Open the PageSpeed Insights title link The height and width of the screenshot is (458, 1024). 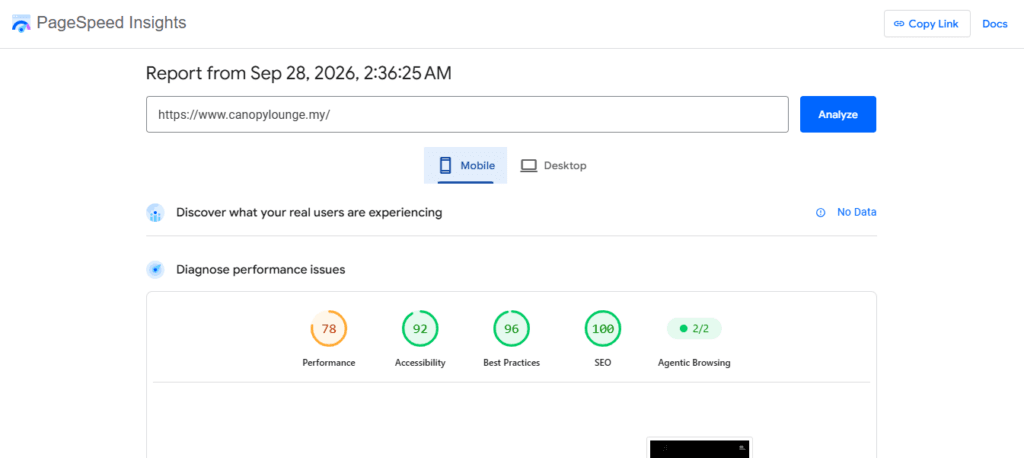click(111, 23)
